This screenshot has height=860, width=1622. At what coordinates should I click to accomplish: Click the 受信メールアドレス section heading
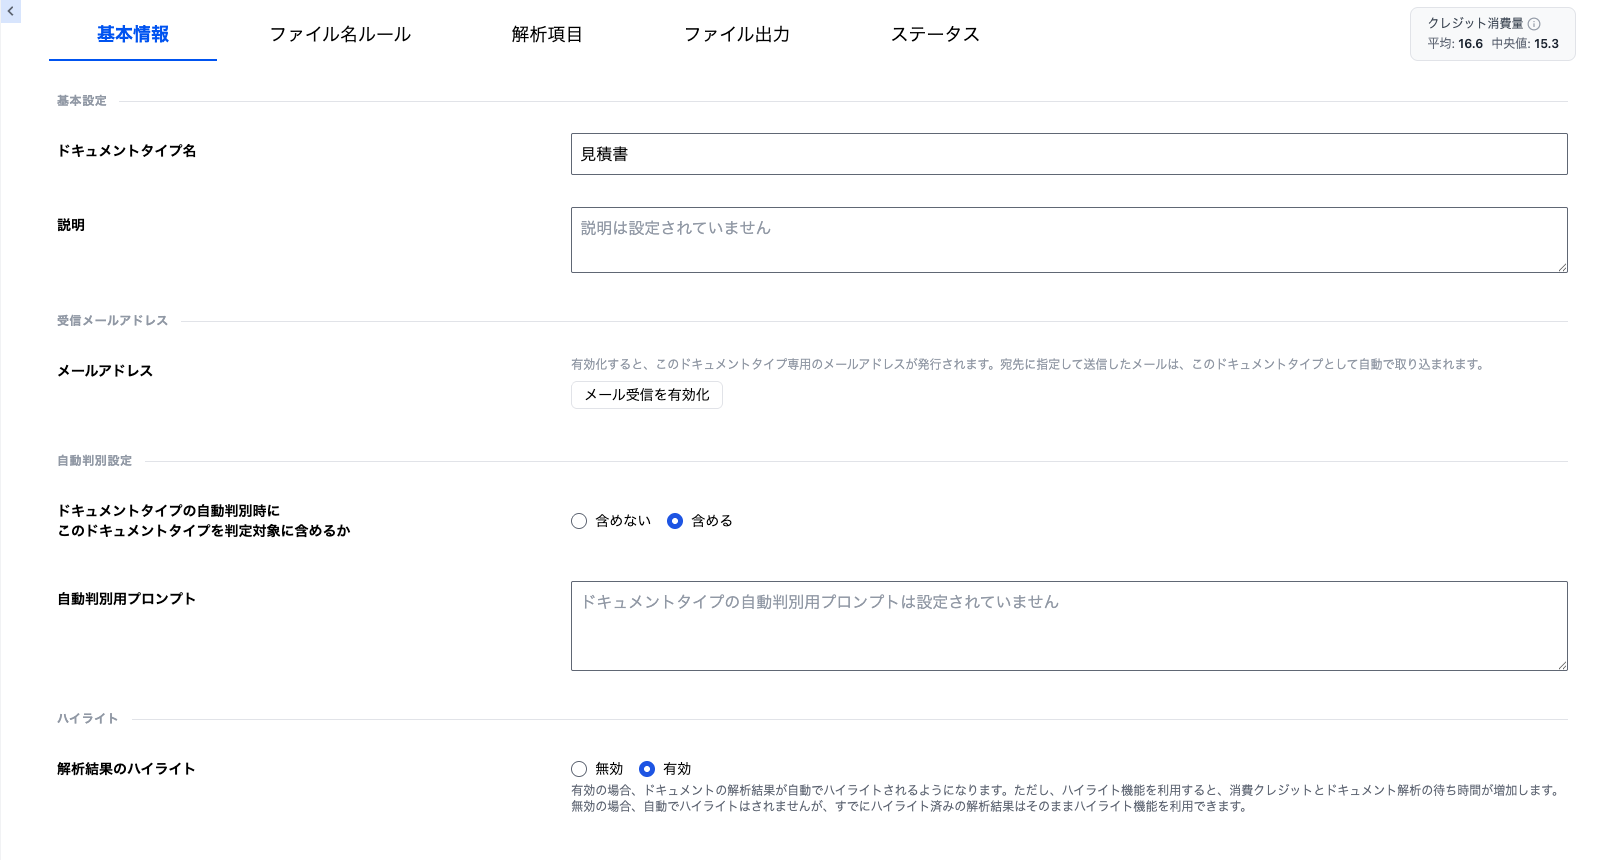[x=112, y=321]
